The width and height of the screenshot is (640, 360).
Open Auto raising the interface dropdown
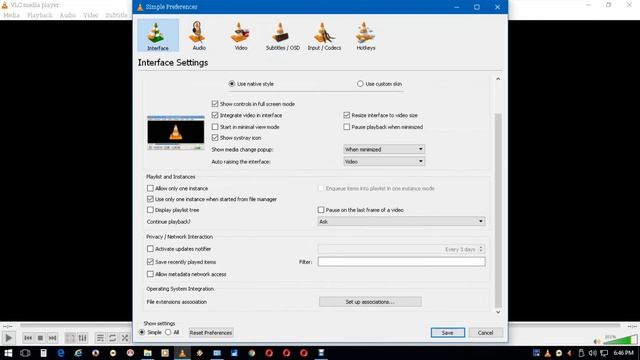[x=384, y=162]
